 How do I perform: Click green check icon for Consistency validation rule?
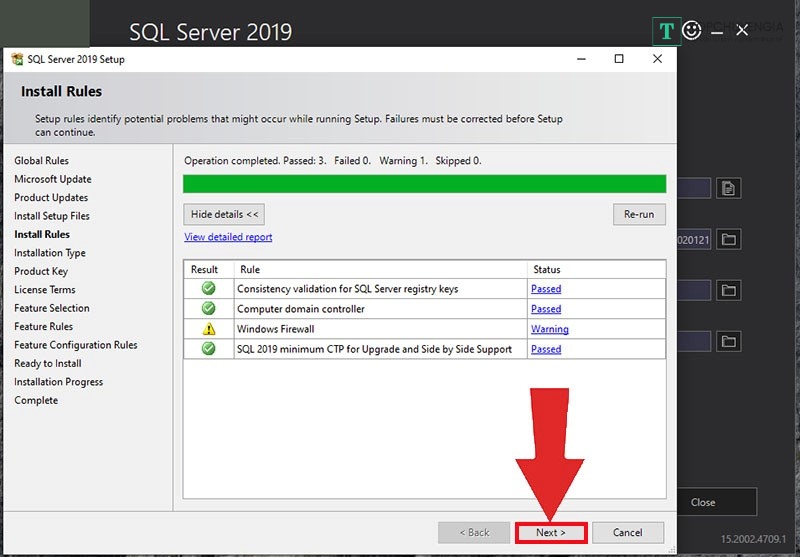208,289
